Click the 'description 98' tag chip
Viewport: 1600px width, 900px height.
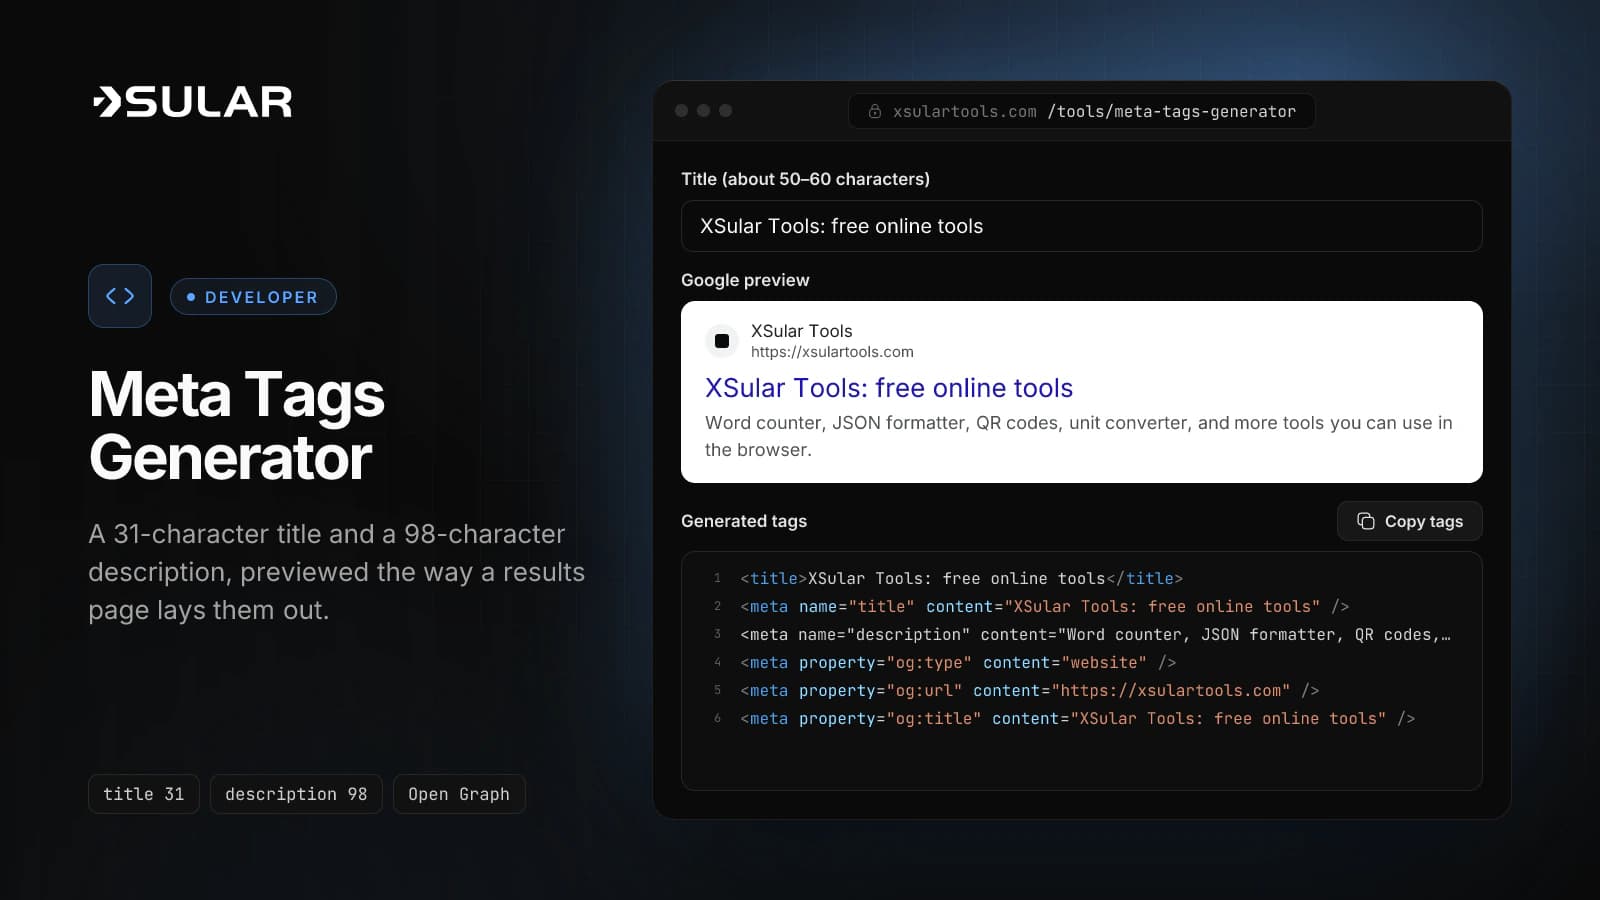click(x=296, y=794)
